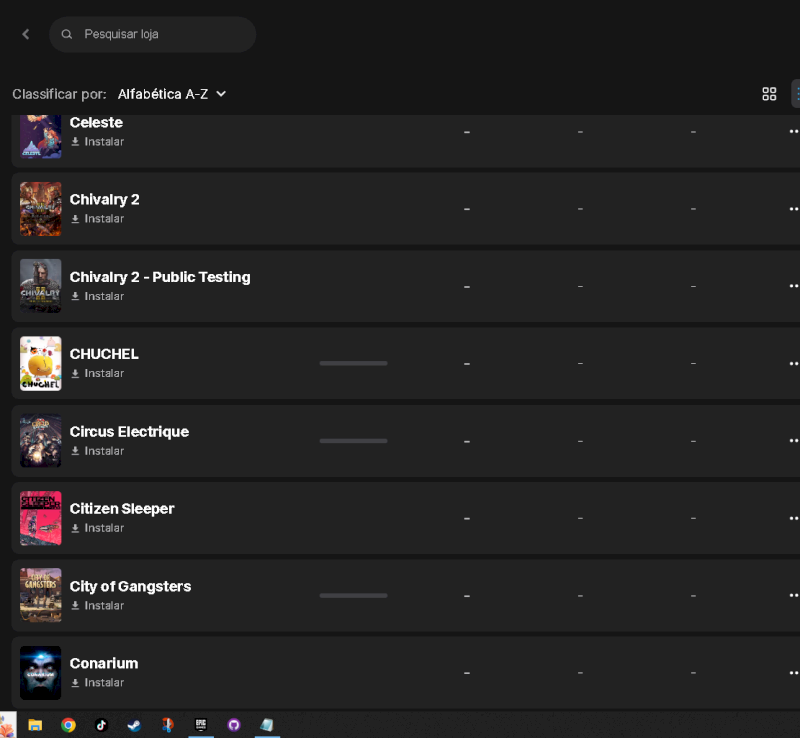Open City of Gangsters cover thumbnail
The image size is (800, 738).
[40, 595]
